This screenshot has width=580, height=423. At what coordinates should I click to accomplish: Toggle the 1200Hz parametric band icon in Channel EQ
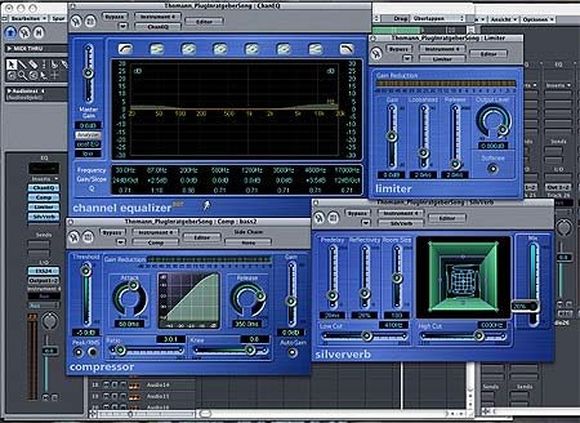[252, 48]
